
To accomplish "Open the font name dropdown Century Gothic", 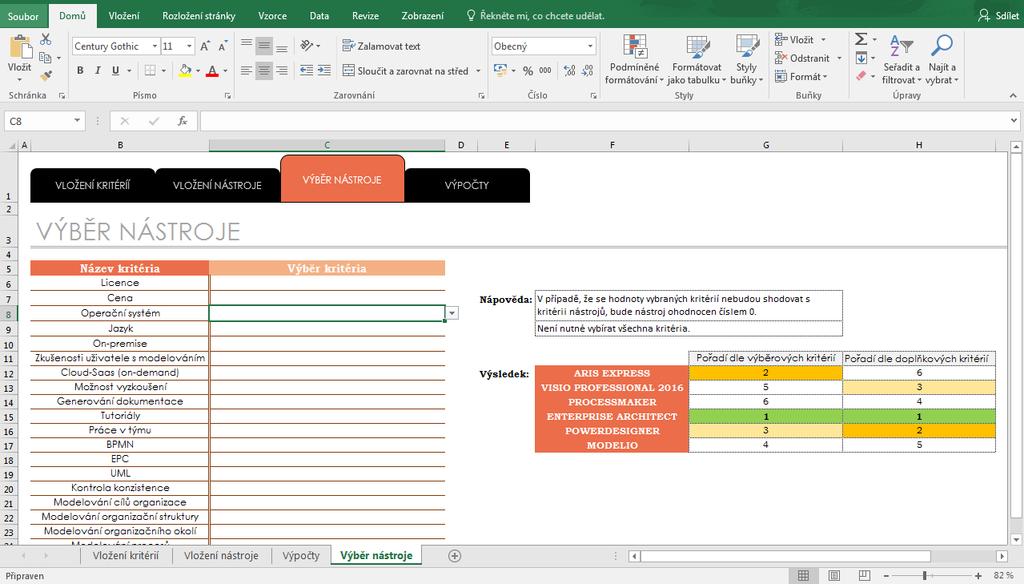I will [x=155, y=46].
